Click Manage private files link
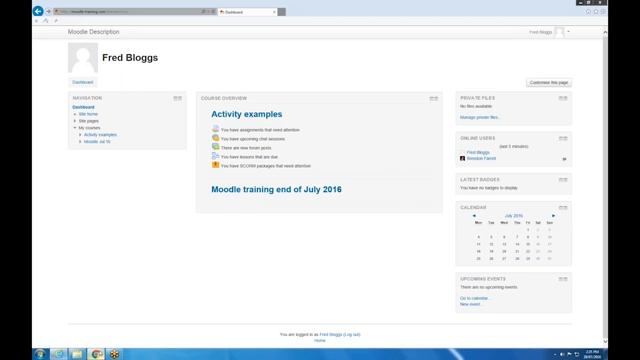 [x=480, y=118]
